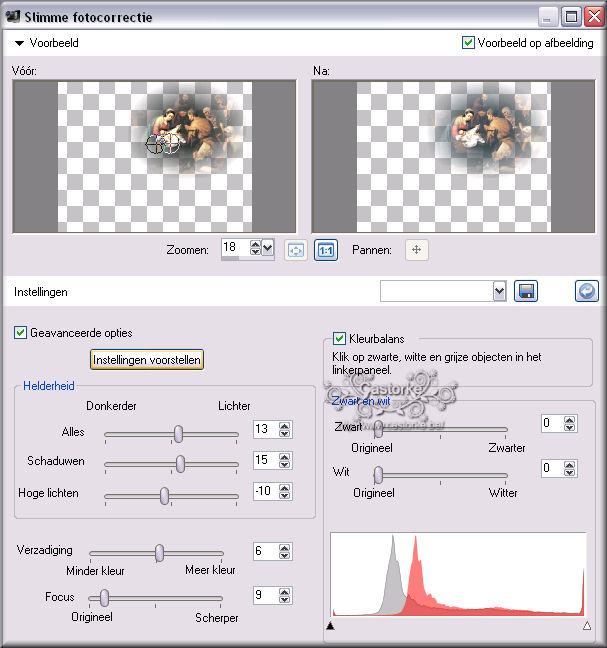
Task: Click the Zwart spinner arrows
Action: (569, 424)
